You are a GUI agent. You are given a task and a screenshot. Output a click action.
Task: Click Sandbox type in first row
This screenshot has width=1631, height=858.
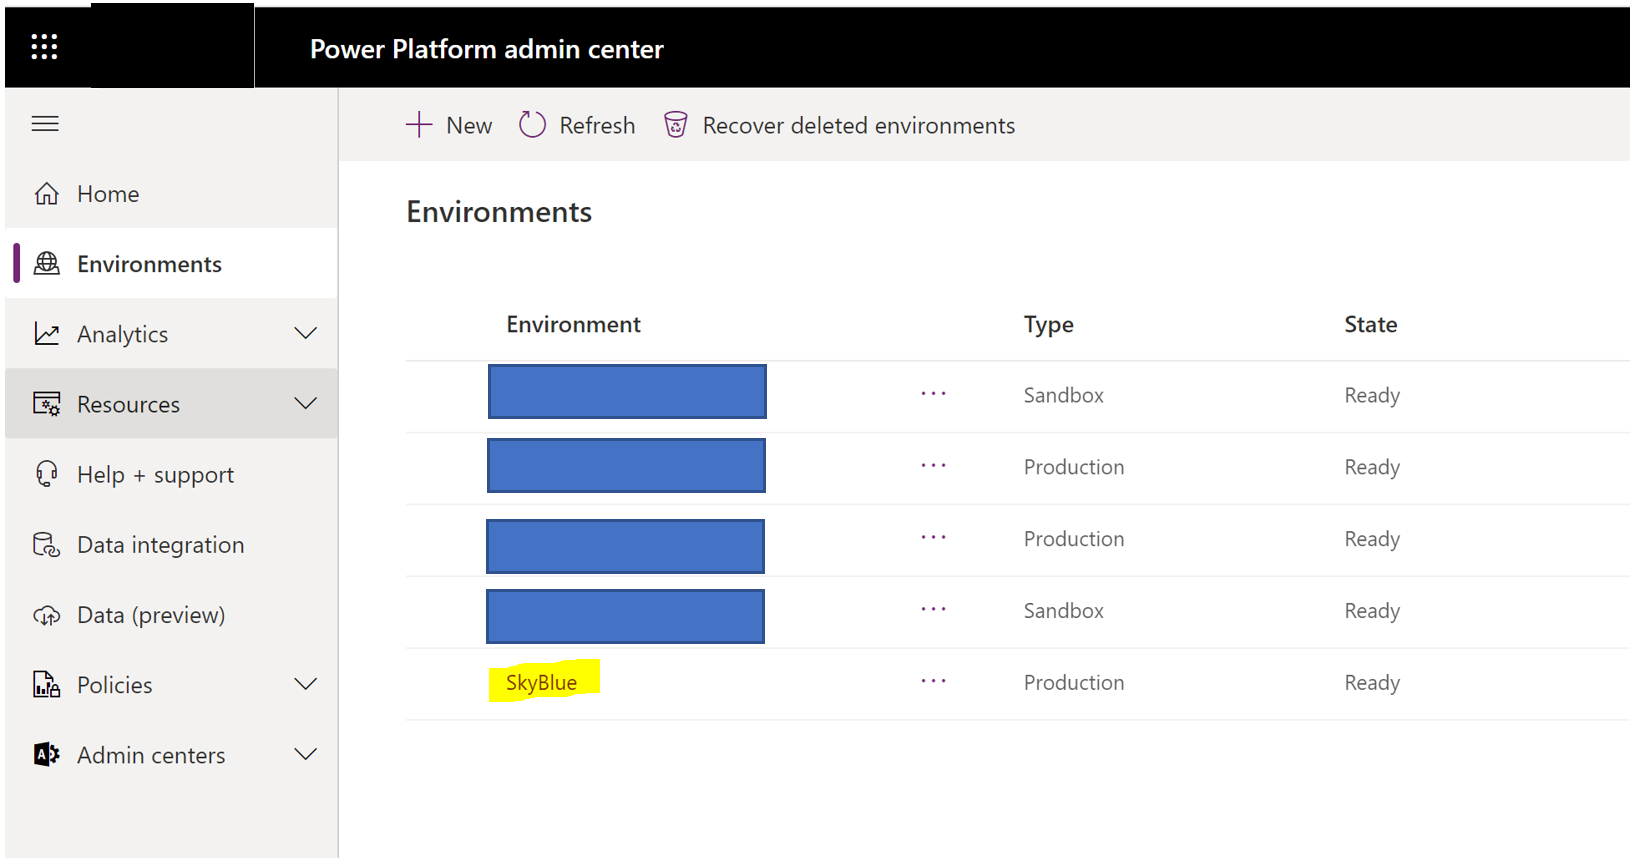pyautogui.click(x=1063, y=395)
